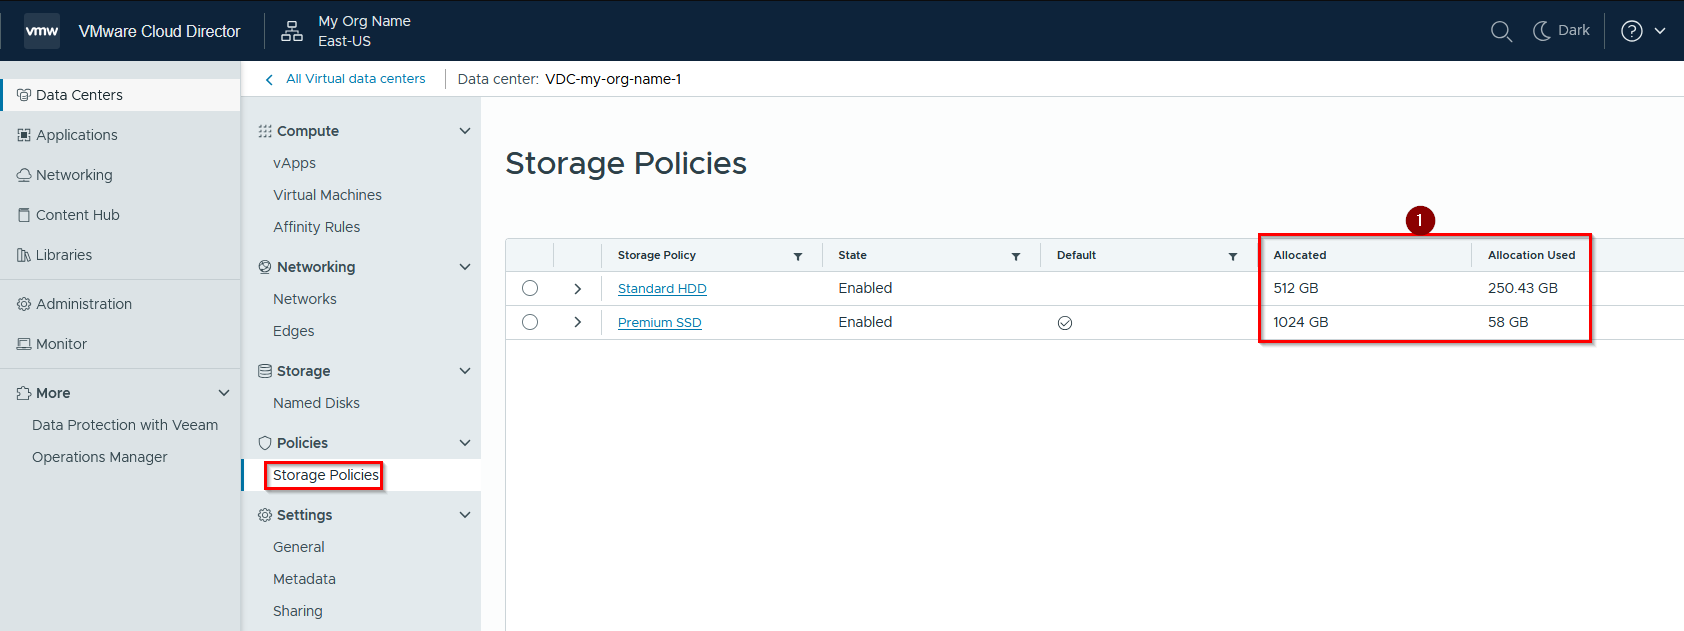Open Metadata settings
The width and height of the screenshot is (1684, 631).
[x=305, y=579]
